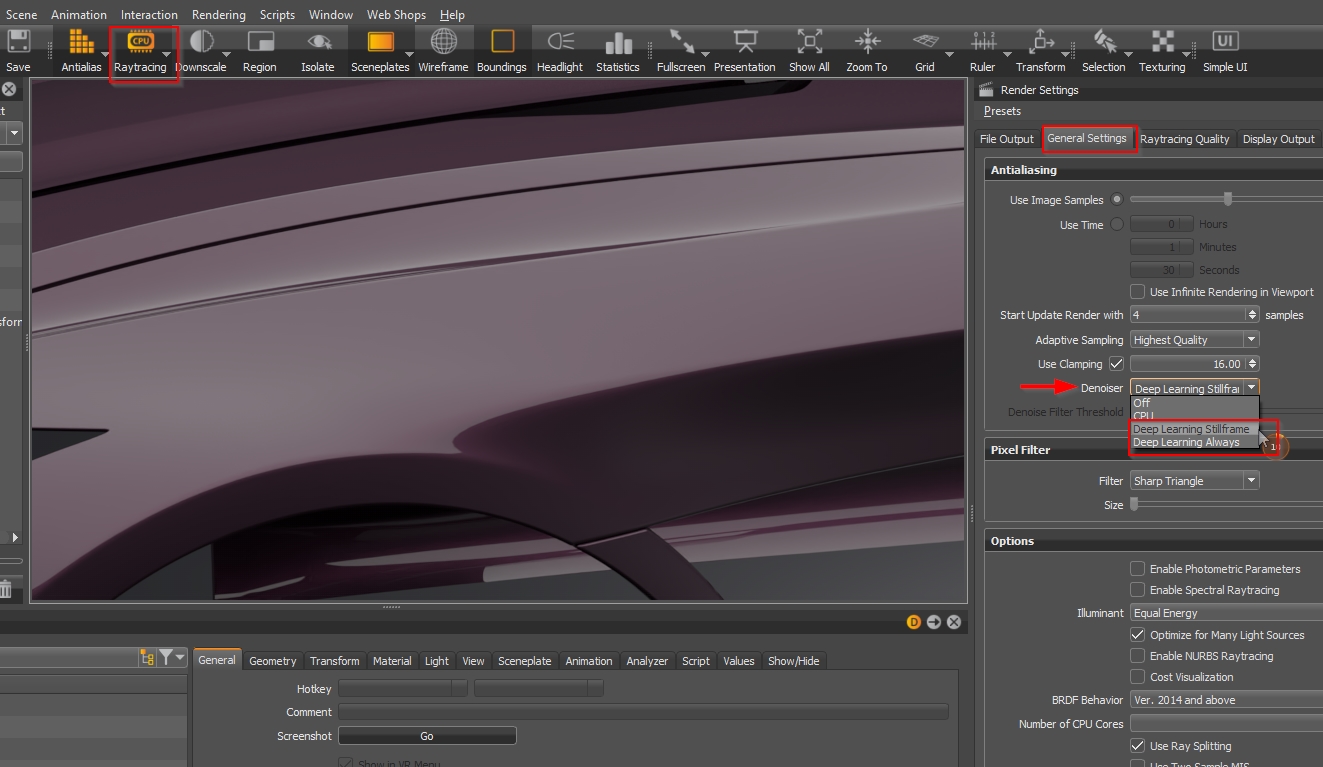Screen dimensions: 1323x767
Task: Open the Adaptive Sampling dropdown
Action: (1194, 340)
